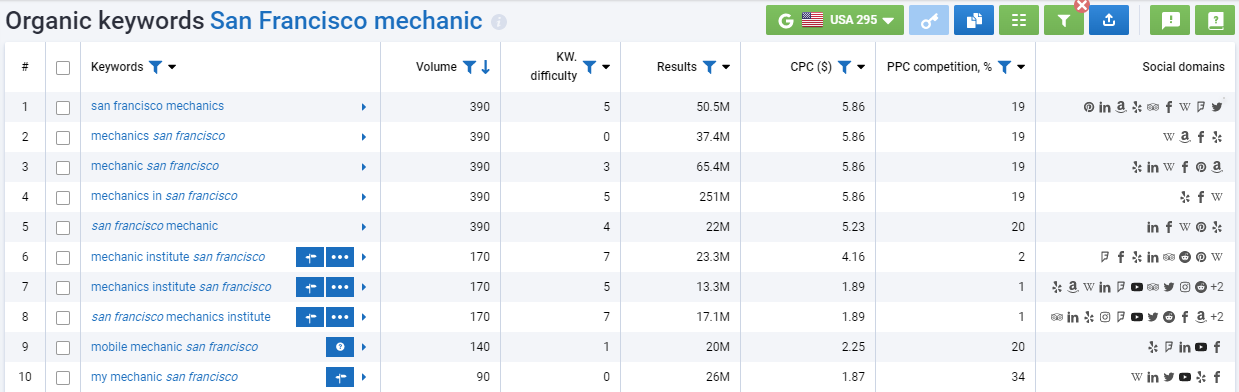Expand the Results column dropdown arrow
1239x392 pixels.
(x=726, y=67)
